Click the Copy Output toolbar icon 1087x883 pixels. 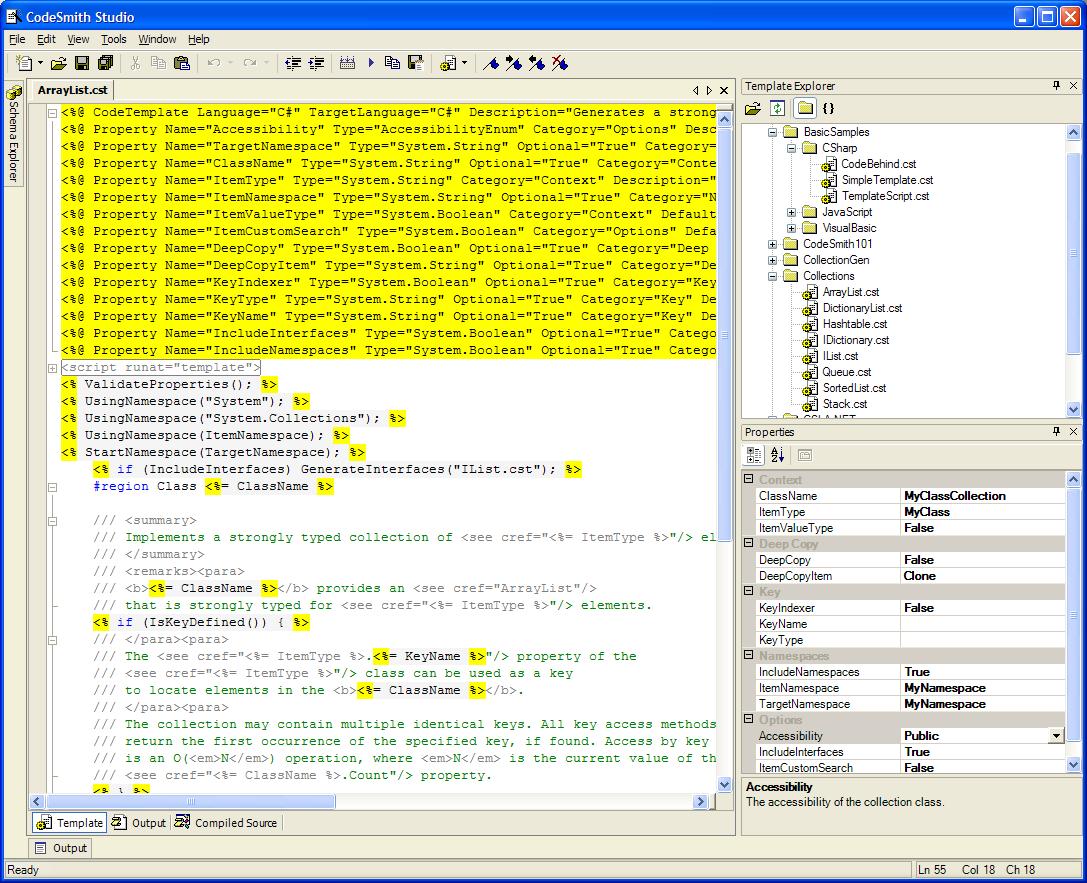[392, 64]
